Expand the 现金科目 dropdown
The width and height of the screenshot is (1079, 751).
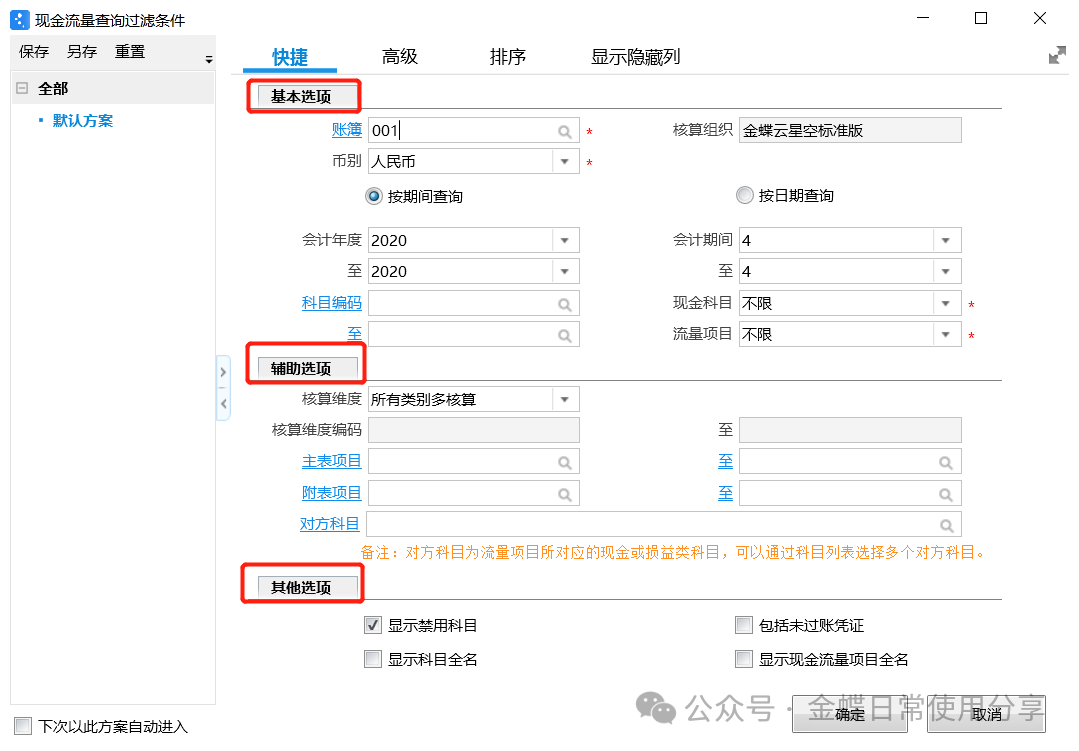946,304
